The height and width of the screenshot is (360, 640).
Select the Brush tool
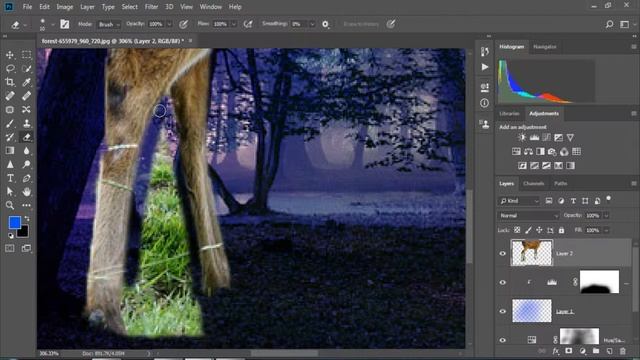pyautogui.click(x=10, y=123)
